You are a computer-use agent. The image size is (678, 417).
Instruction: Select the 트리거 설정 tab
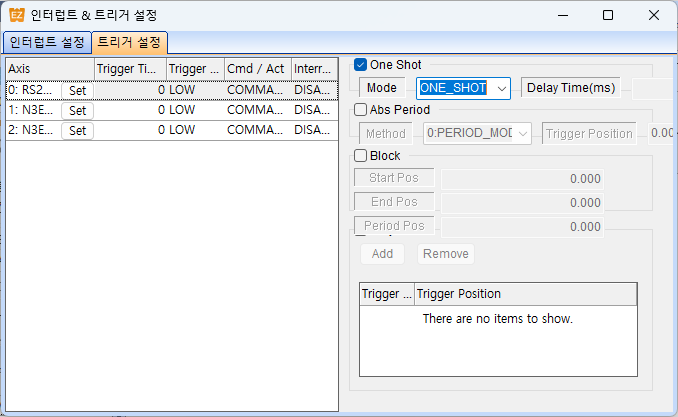pos(129,42)
